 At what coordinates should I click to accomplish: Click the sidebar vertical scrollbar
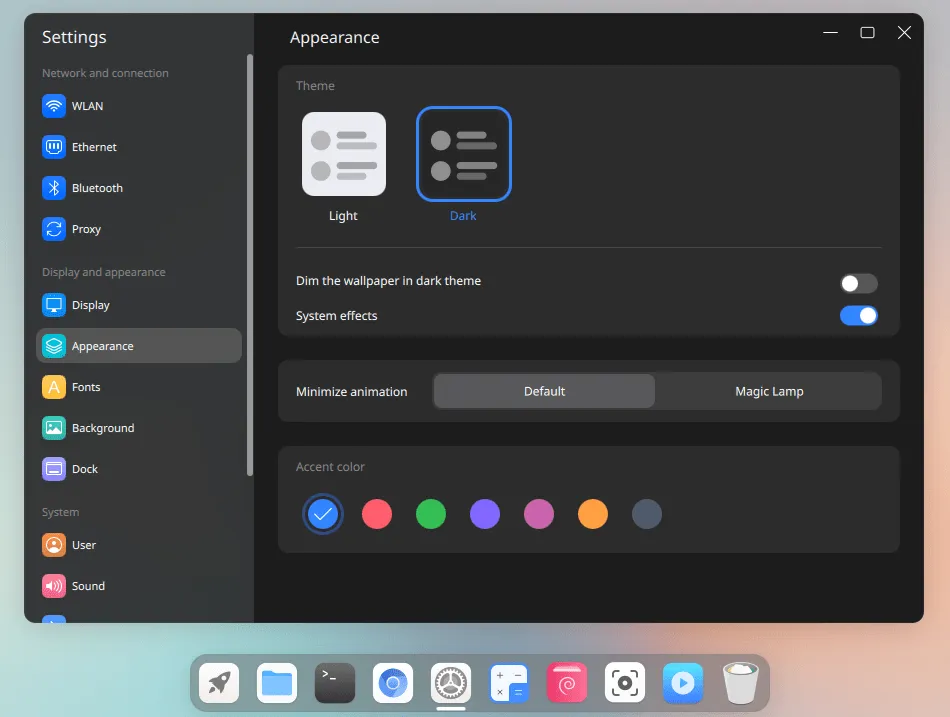250,265
